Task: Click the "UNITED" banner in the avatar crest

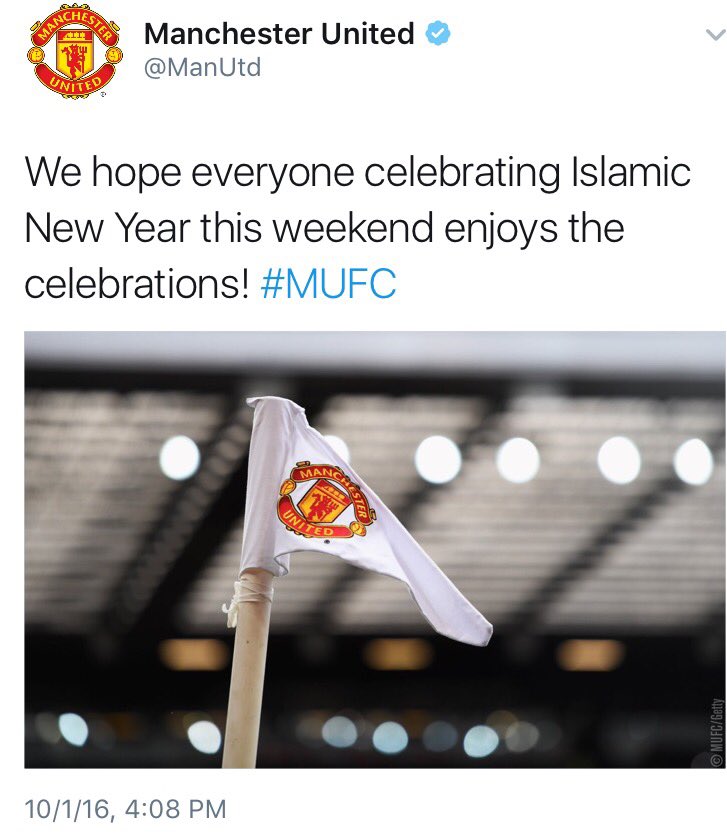Action: pos(75,84)
